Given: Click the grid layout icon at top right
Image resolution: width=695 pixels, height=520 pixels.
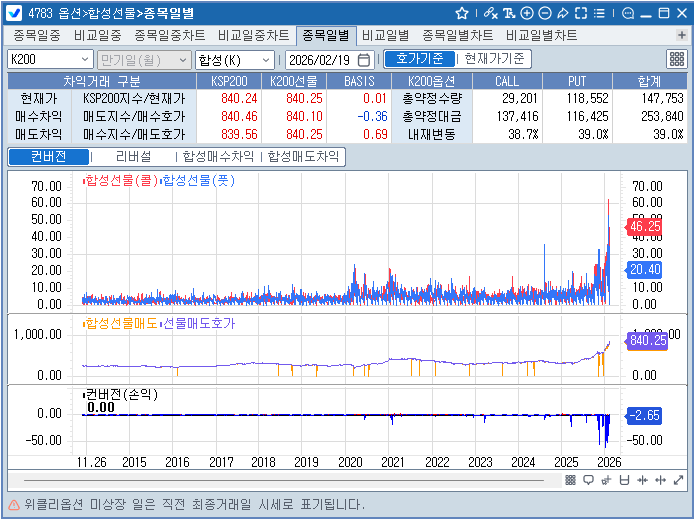Looking at the screenshot, I should [x=676, y=59].
